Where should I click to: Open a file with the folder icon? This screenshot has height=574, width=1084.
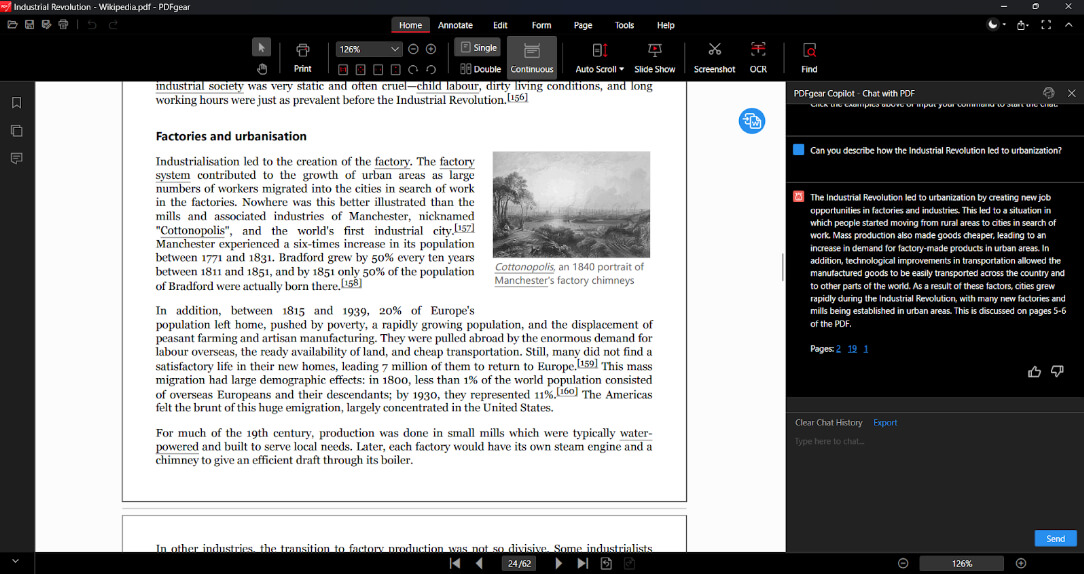12,25
